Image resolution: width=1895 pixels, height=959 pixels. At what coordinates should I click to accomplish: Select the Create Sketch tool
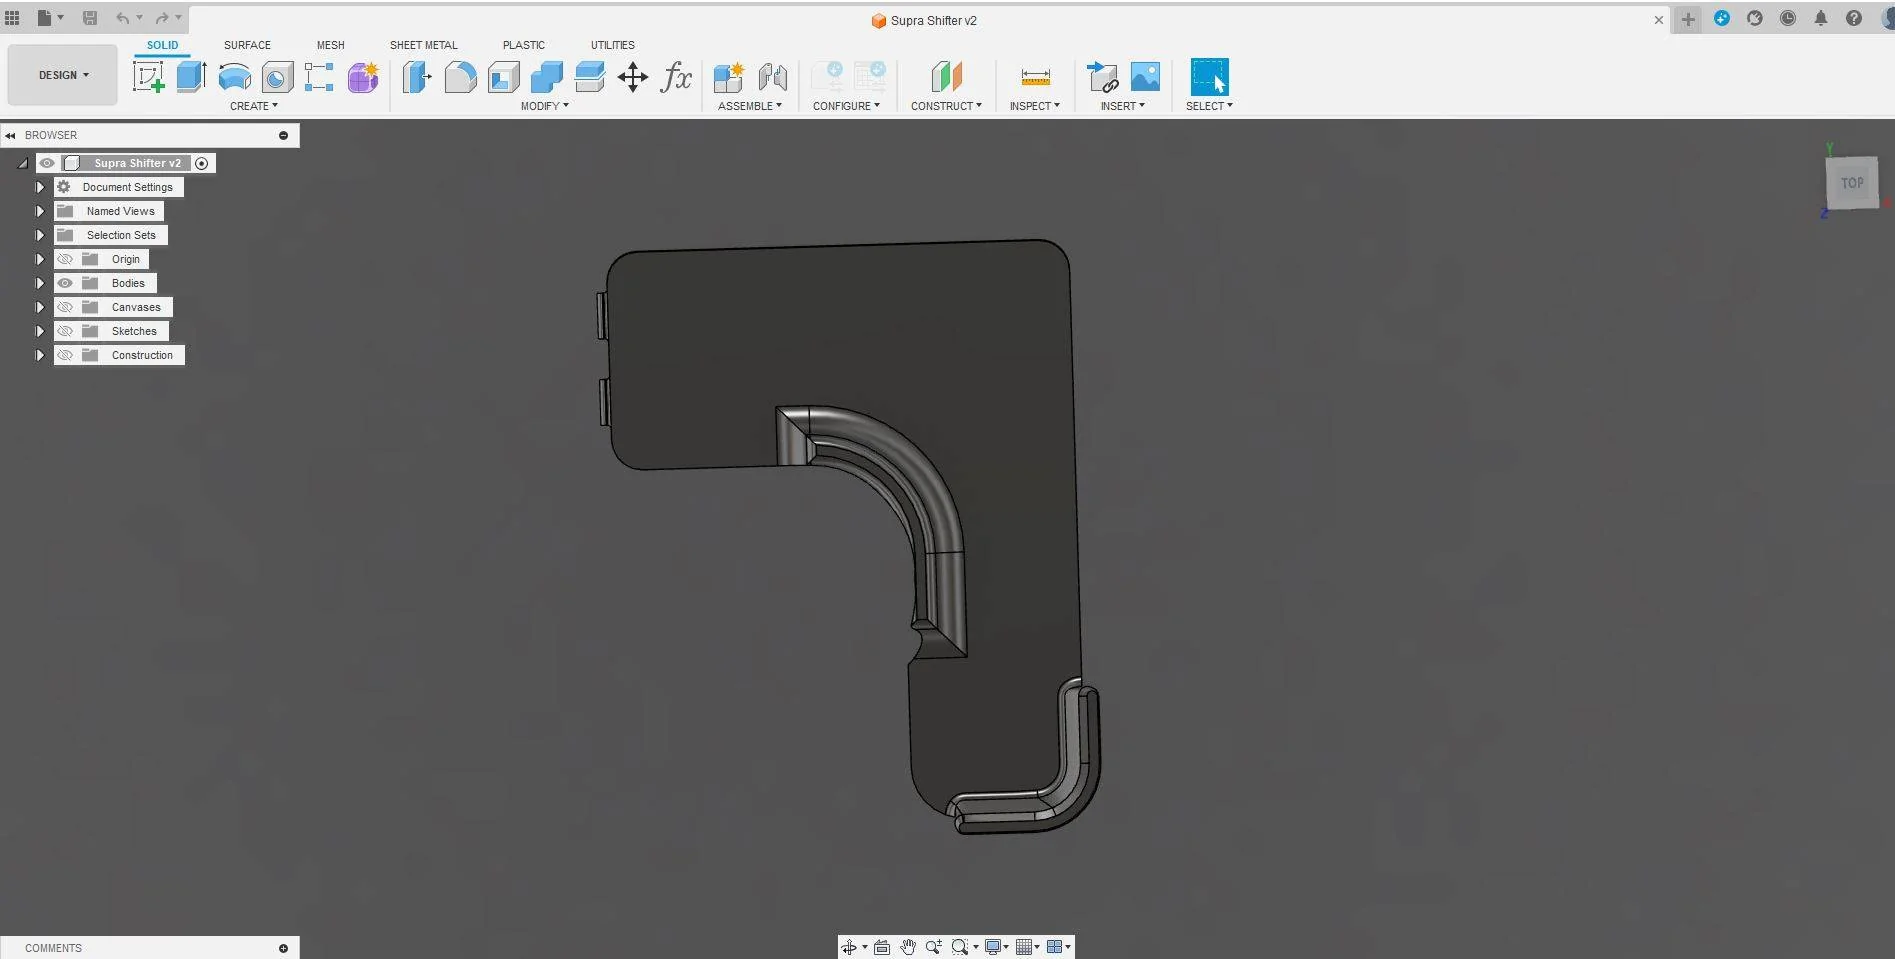[x=148, y=77]
